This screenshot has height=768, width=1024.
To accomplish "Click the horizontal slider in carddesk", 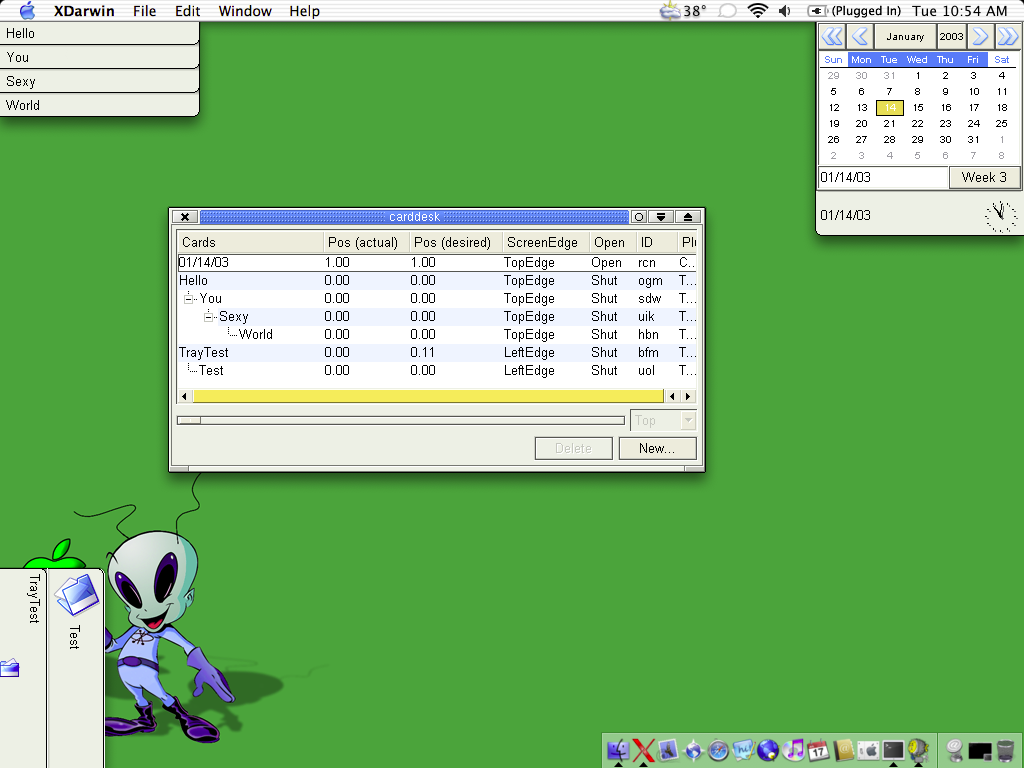I will 401,421.
